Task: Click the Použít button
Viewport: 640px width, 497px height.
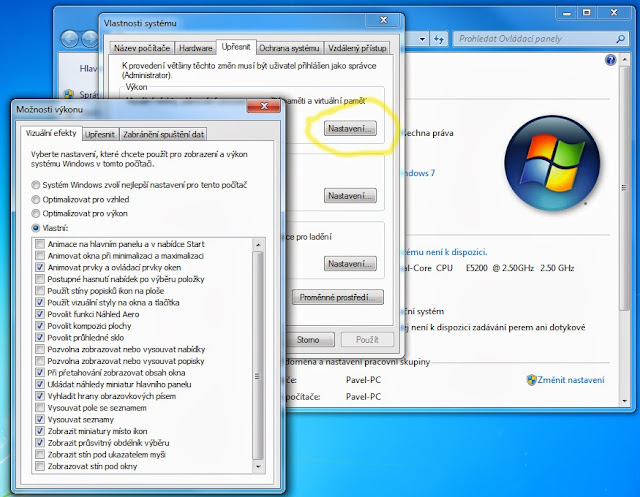Action: 367,339
